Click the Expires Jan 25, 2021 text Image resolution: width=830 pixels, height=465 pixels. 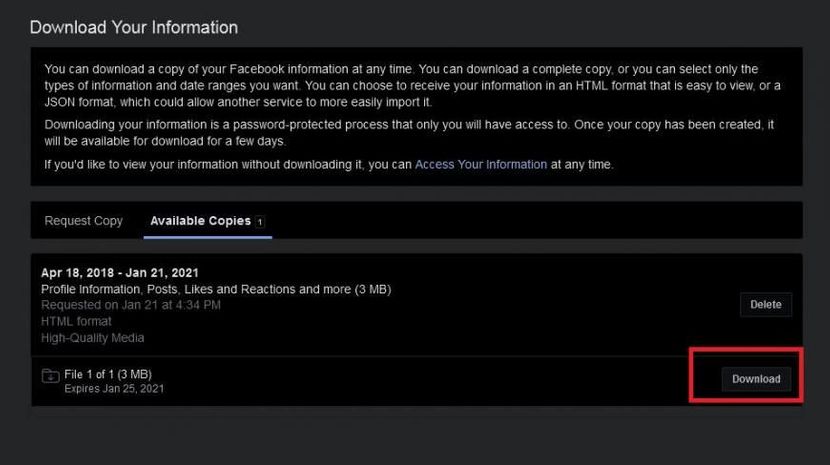pyautogui.click(x=114, y=388)
